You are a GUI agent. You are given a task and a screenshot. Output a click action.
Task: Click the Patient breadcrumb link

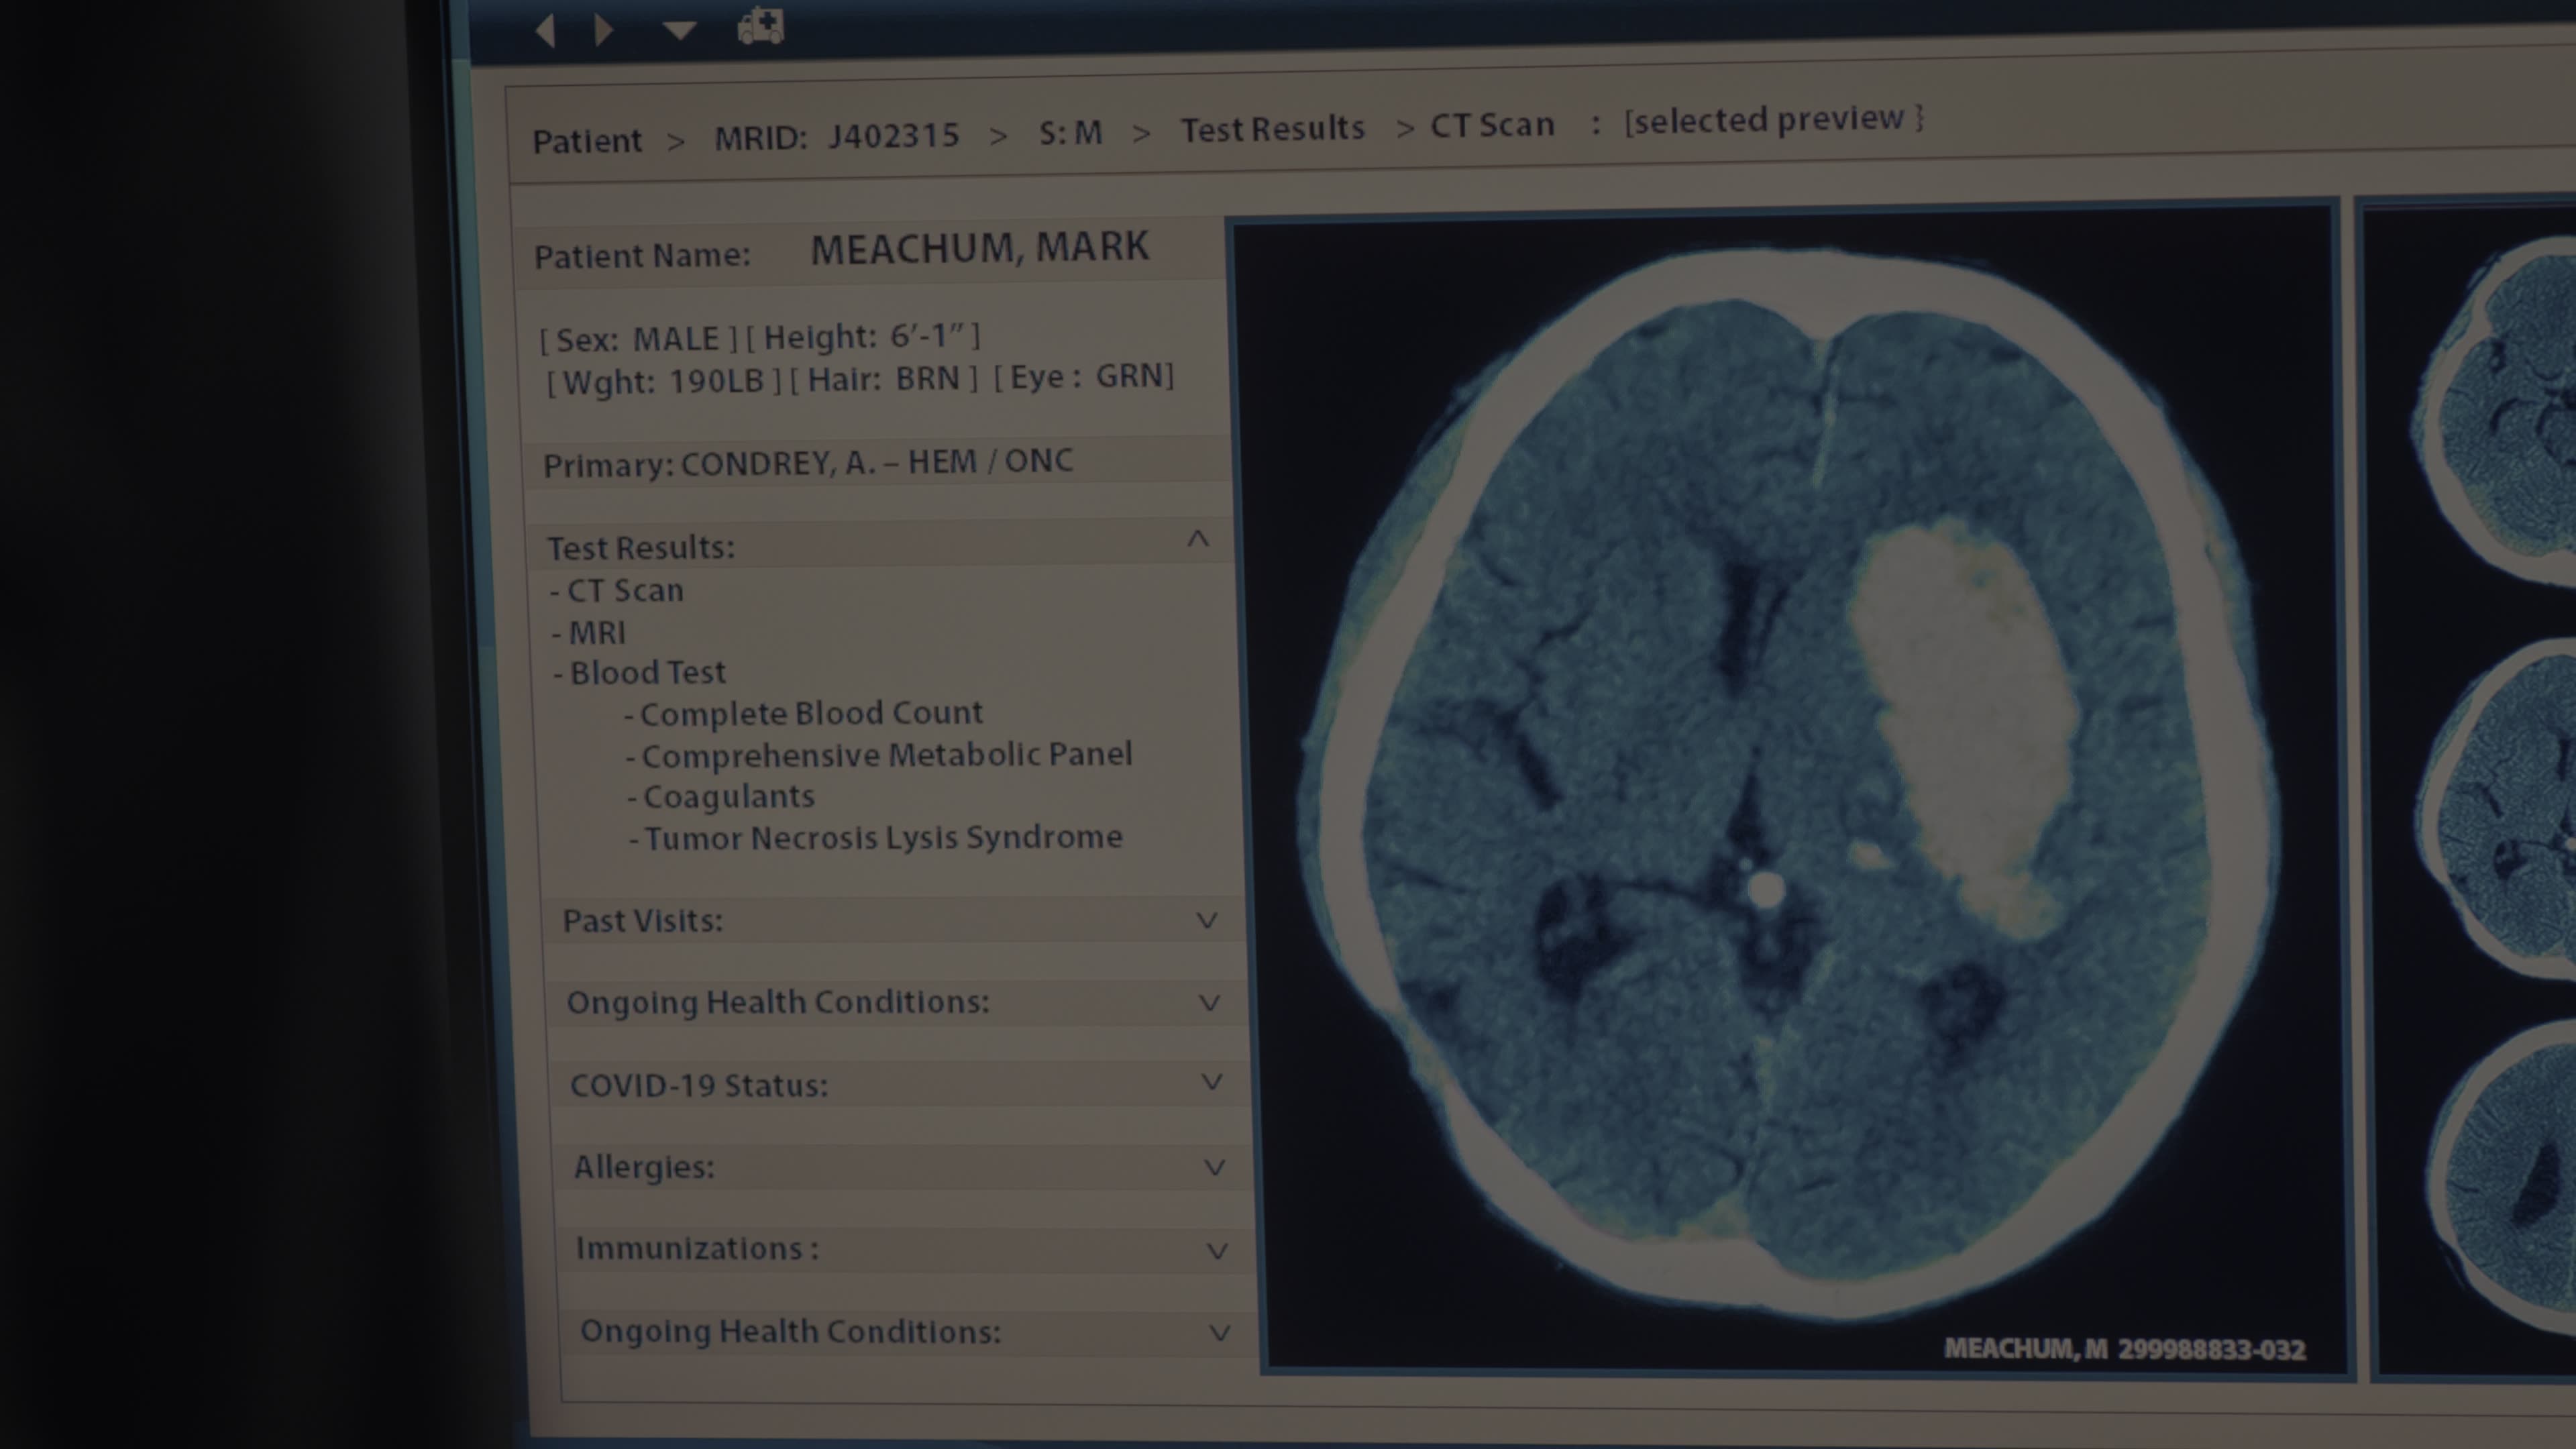pos(587,141)
